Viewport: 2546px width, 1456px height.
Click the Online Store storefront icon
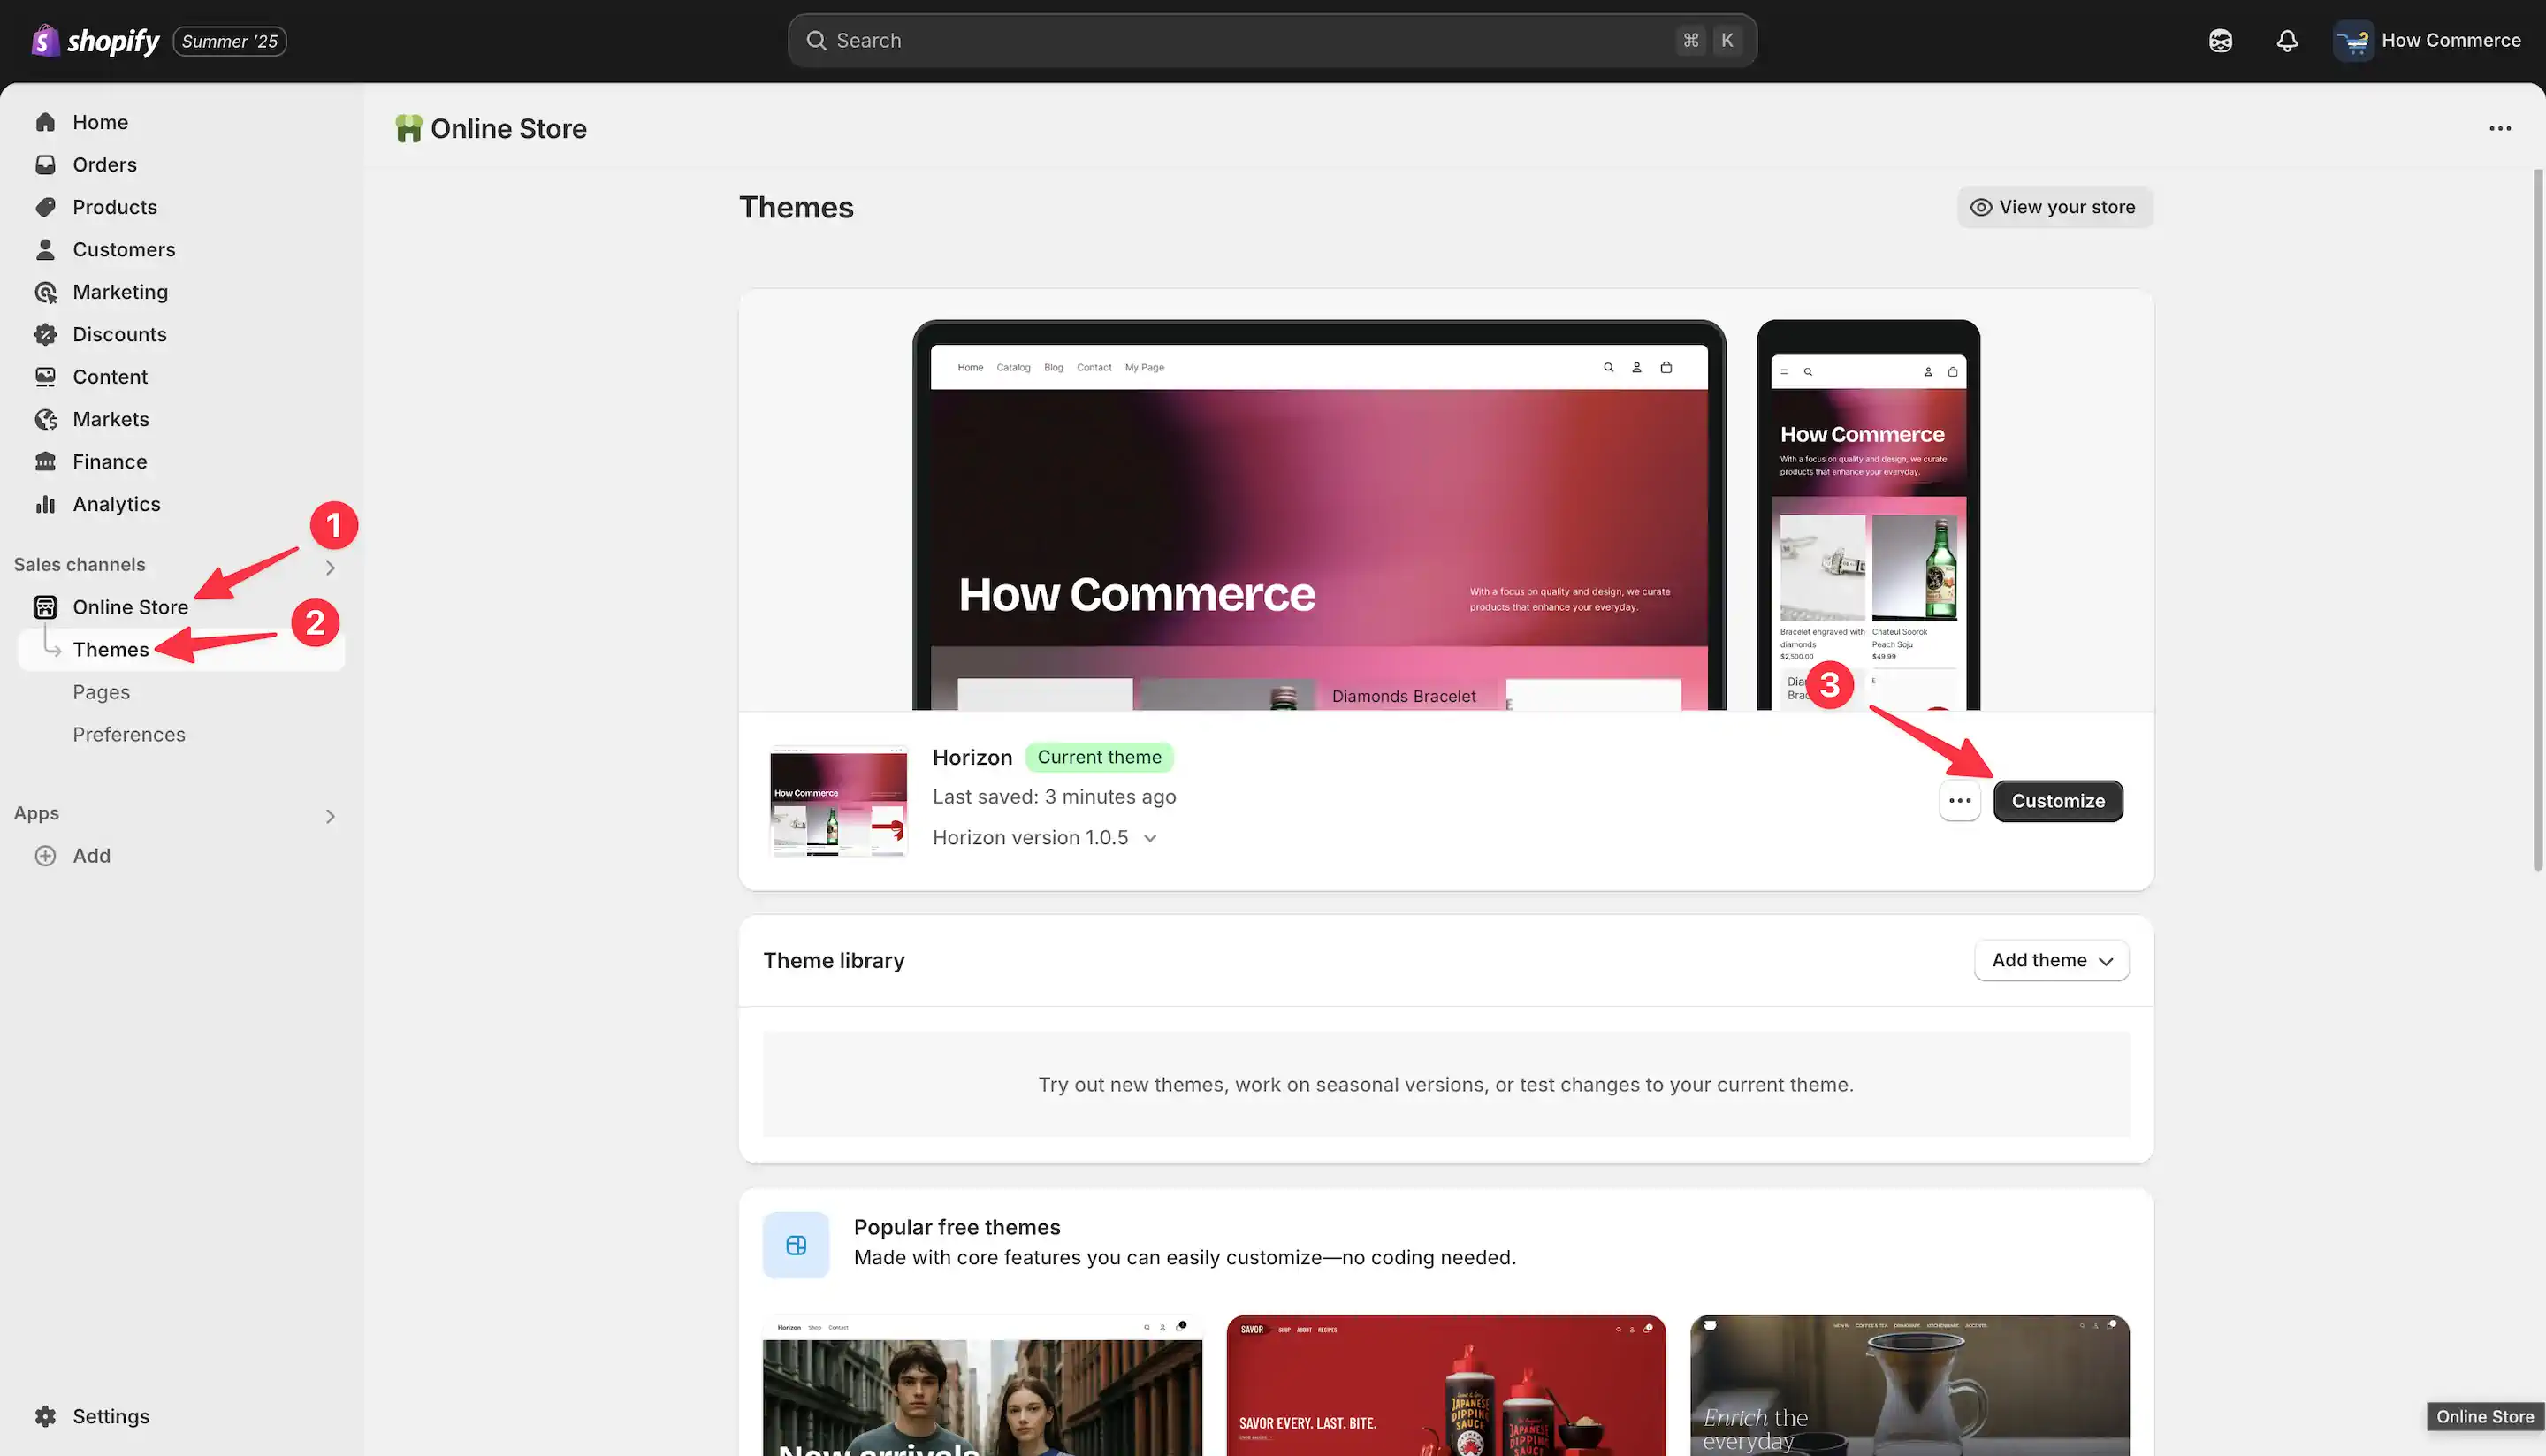click(45, 607)
